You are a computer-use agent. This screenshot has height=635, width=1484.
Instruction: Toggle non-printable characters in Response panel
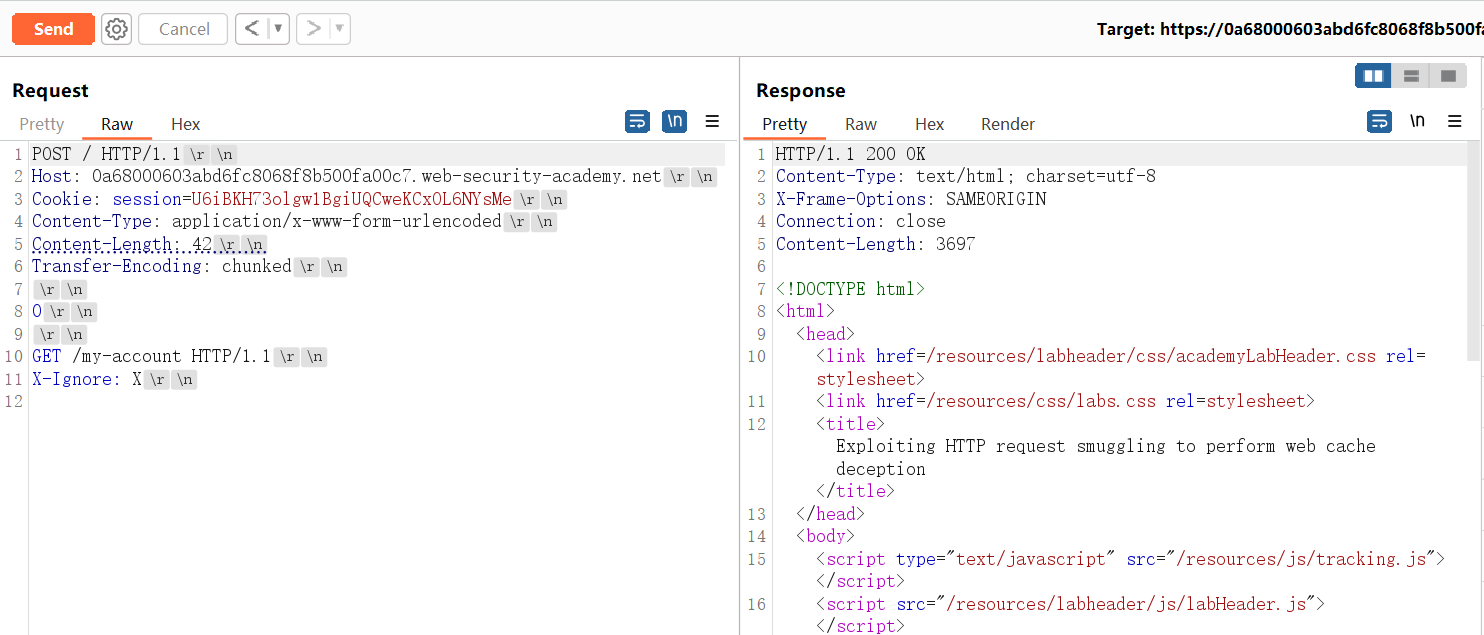(1417, 121)
